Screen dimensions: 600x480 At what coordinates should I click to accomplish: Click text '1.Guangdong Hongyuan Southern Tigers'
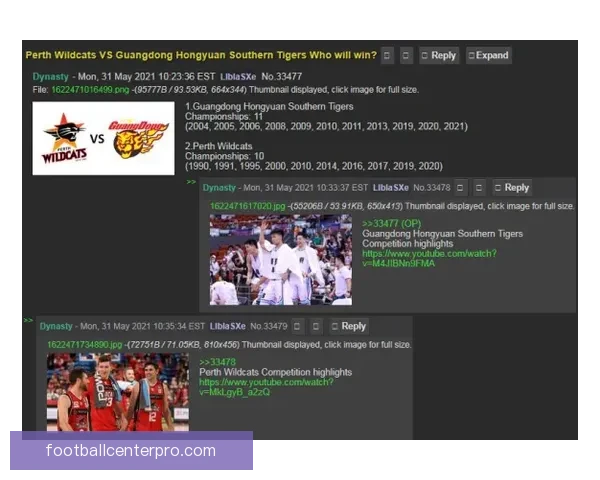click(269, 106)
